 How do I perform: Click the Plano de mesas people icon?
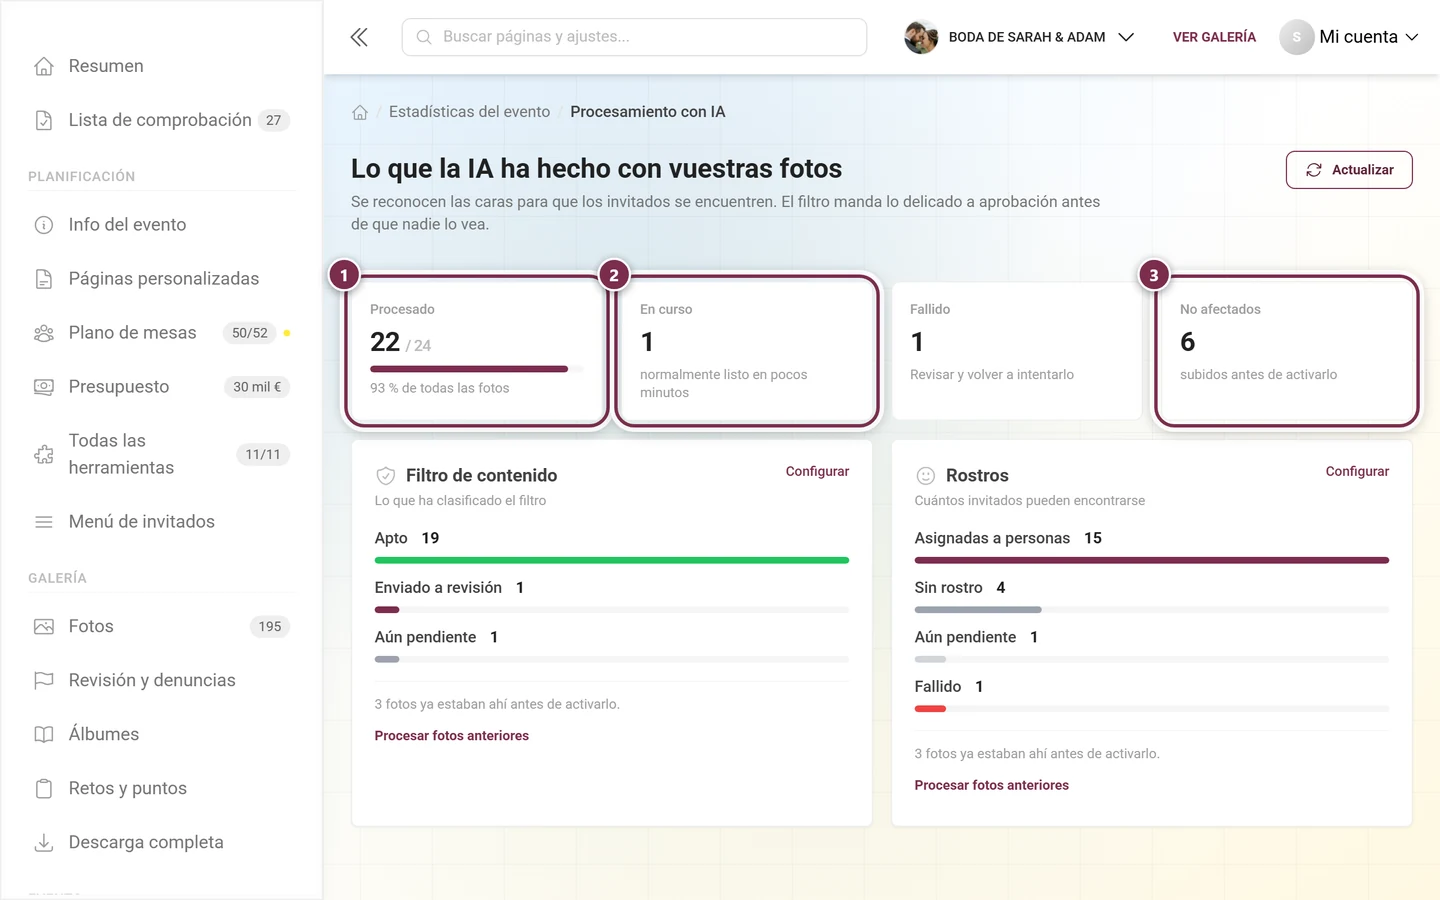[x=44, y=333]
